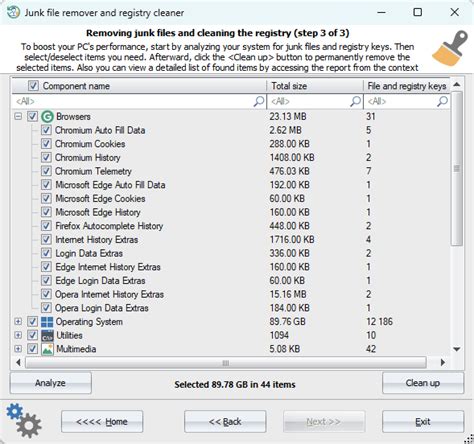
Task: Close the Junk file remover window
Action: click(454, 12)
